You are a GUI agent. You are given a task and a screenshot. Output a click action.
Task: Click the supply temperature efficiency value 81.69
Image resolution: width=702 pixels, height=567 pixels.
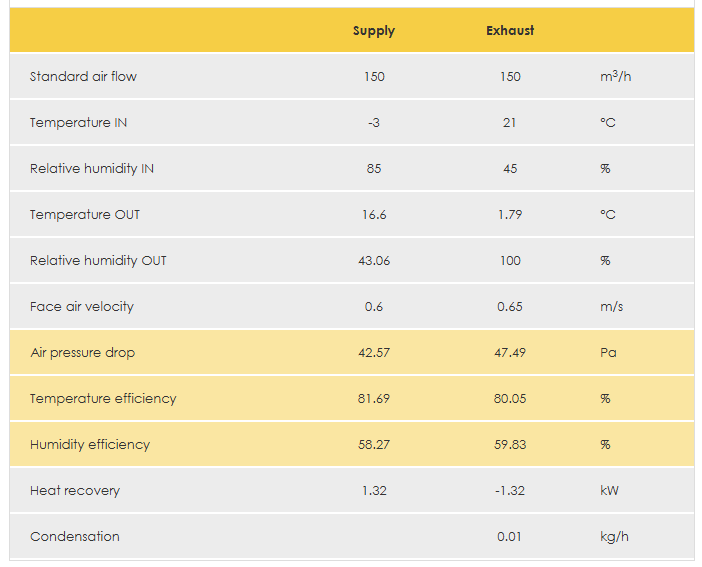click(374, 399)
